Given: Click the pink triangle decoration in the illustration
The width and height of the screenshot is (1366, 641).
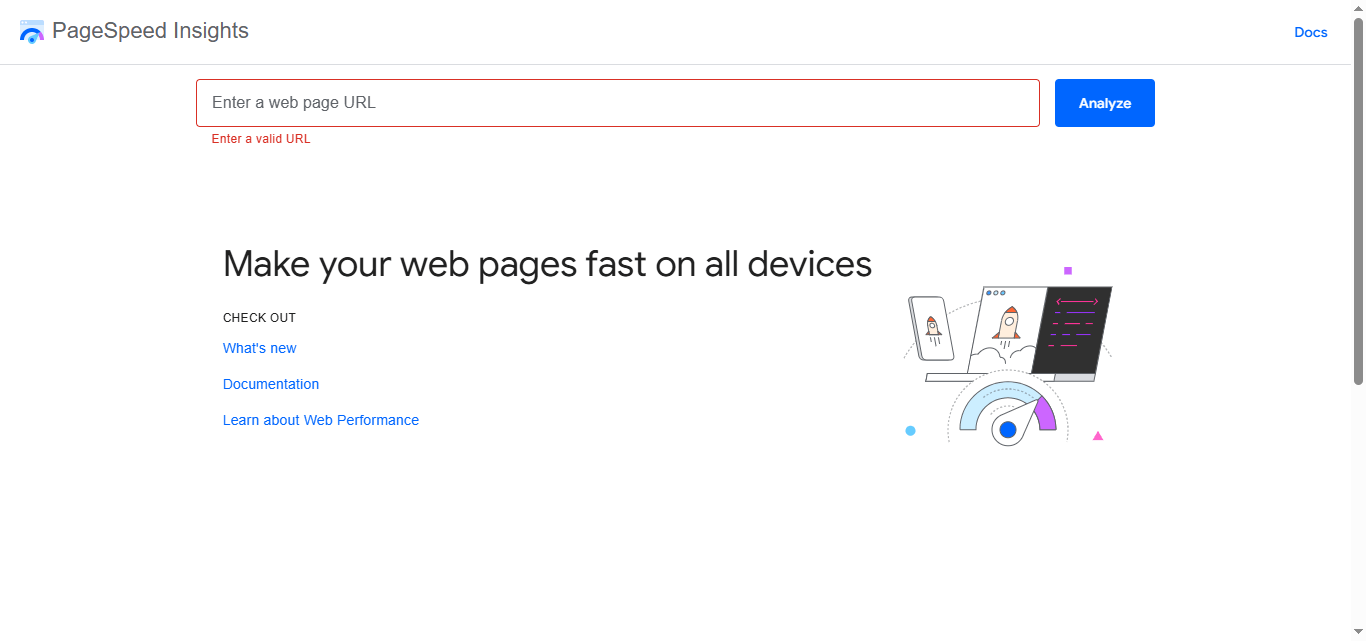Looking at the screenshot, I should [1098, 434].
